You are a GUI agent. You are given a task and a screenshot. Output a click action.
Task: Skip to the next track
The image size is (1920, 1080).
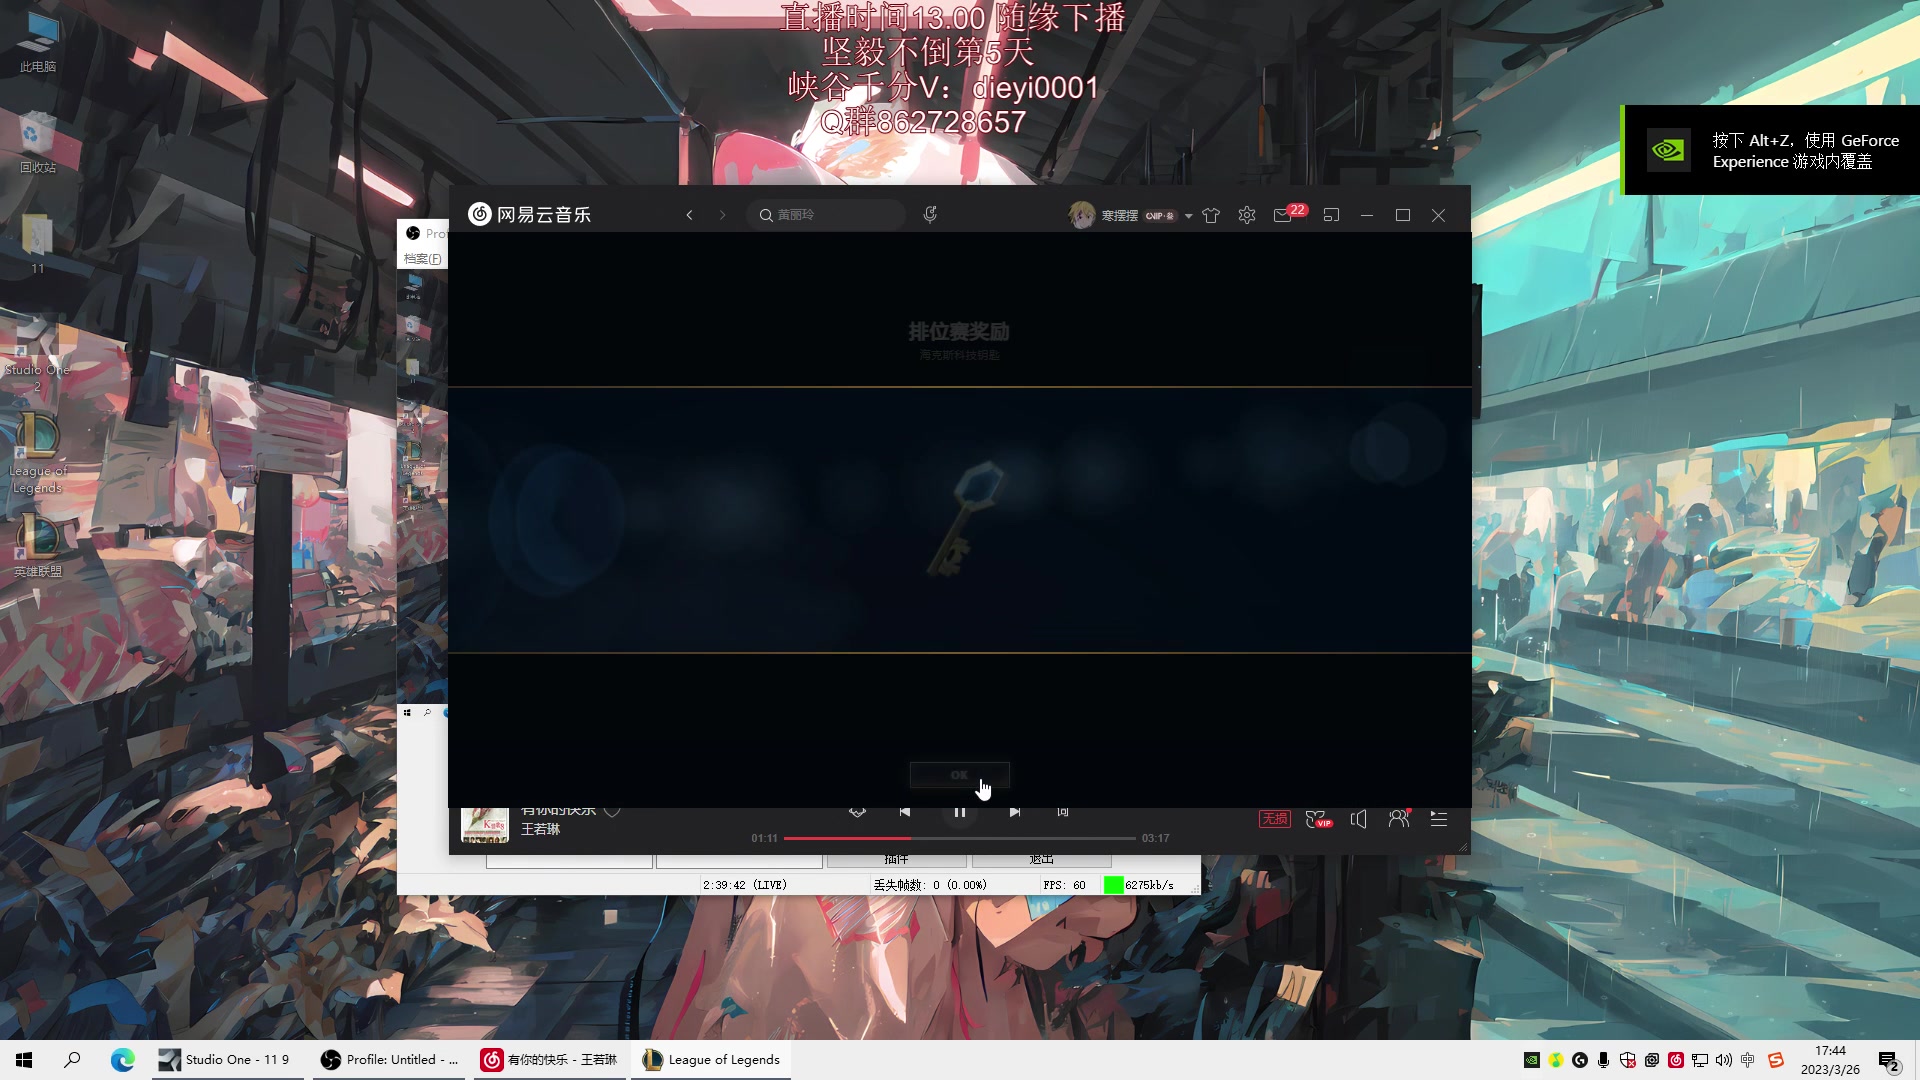(x=1015, y=812)
